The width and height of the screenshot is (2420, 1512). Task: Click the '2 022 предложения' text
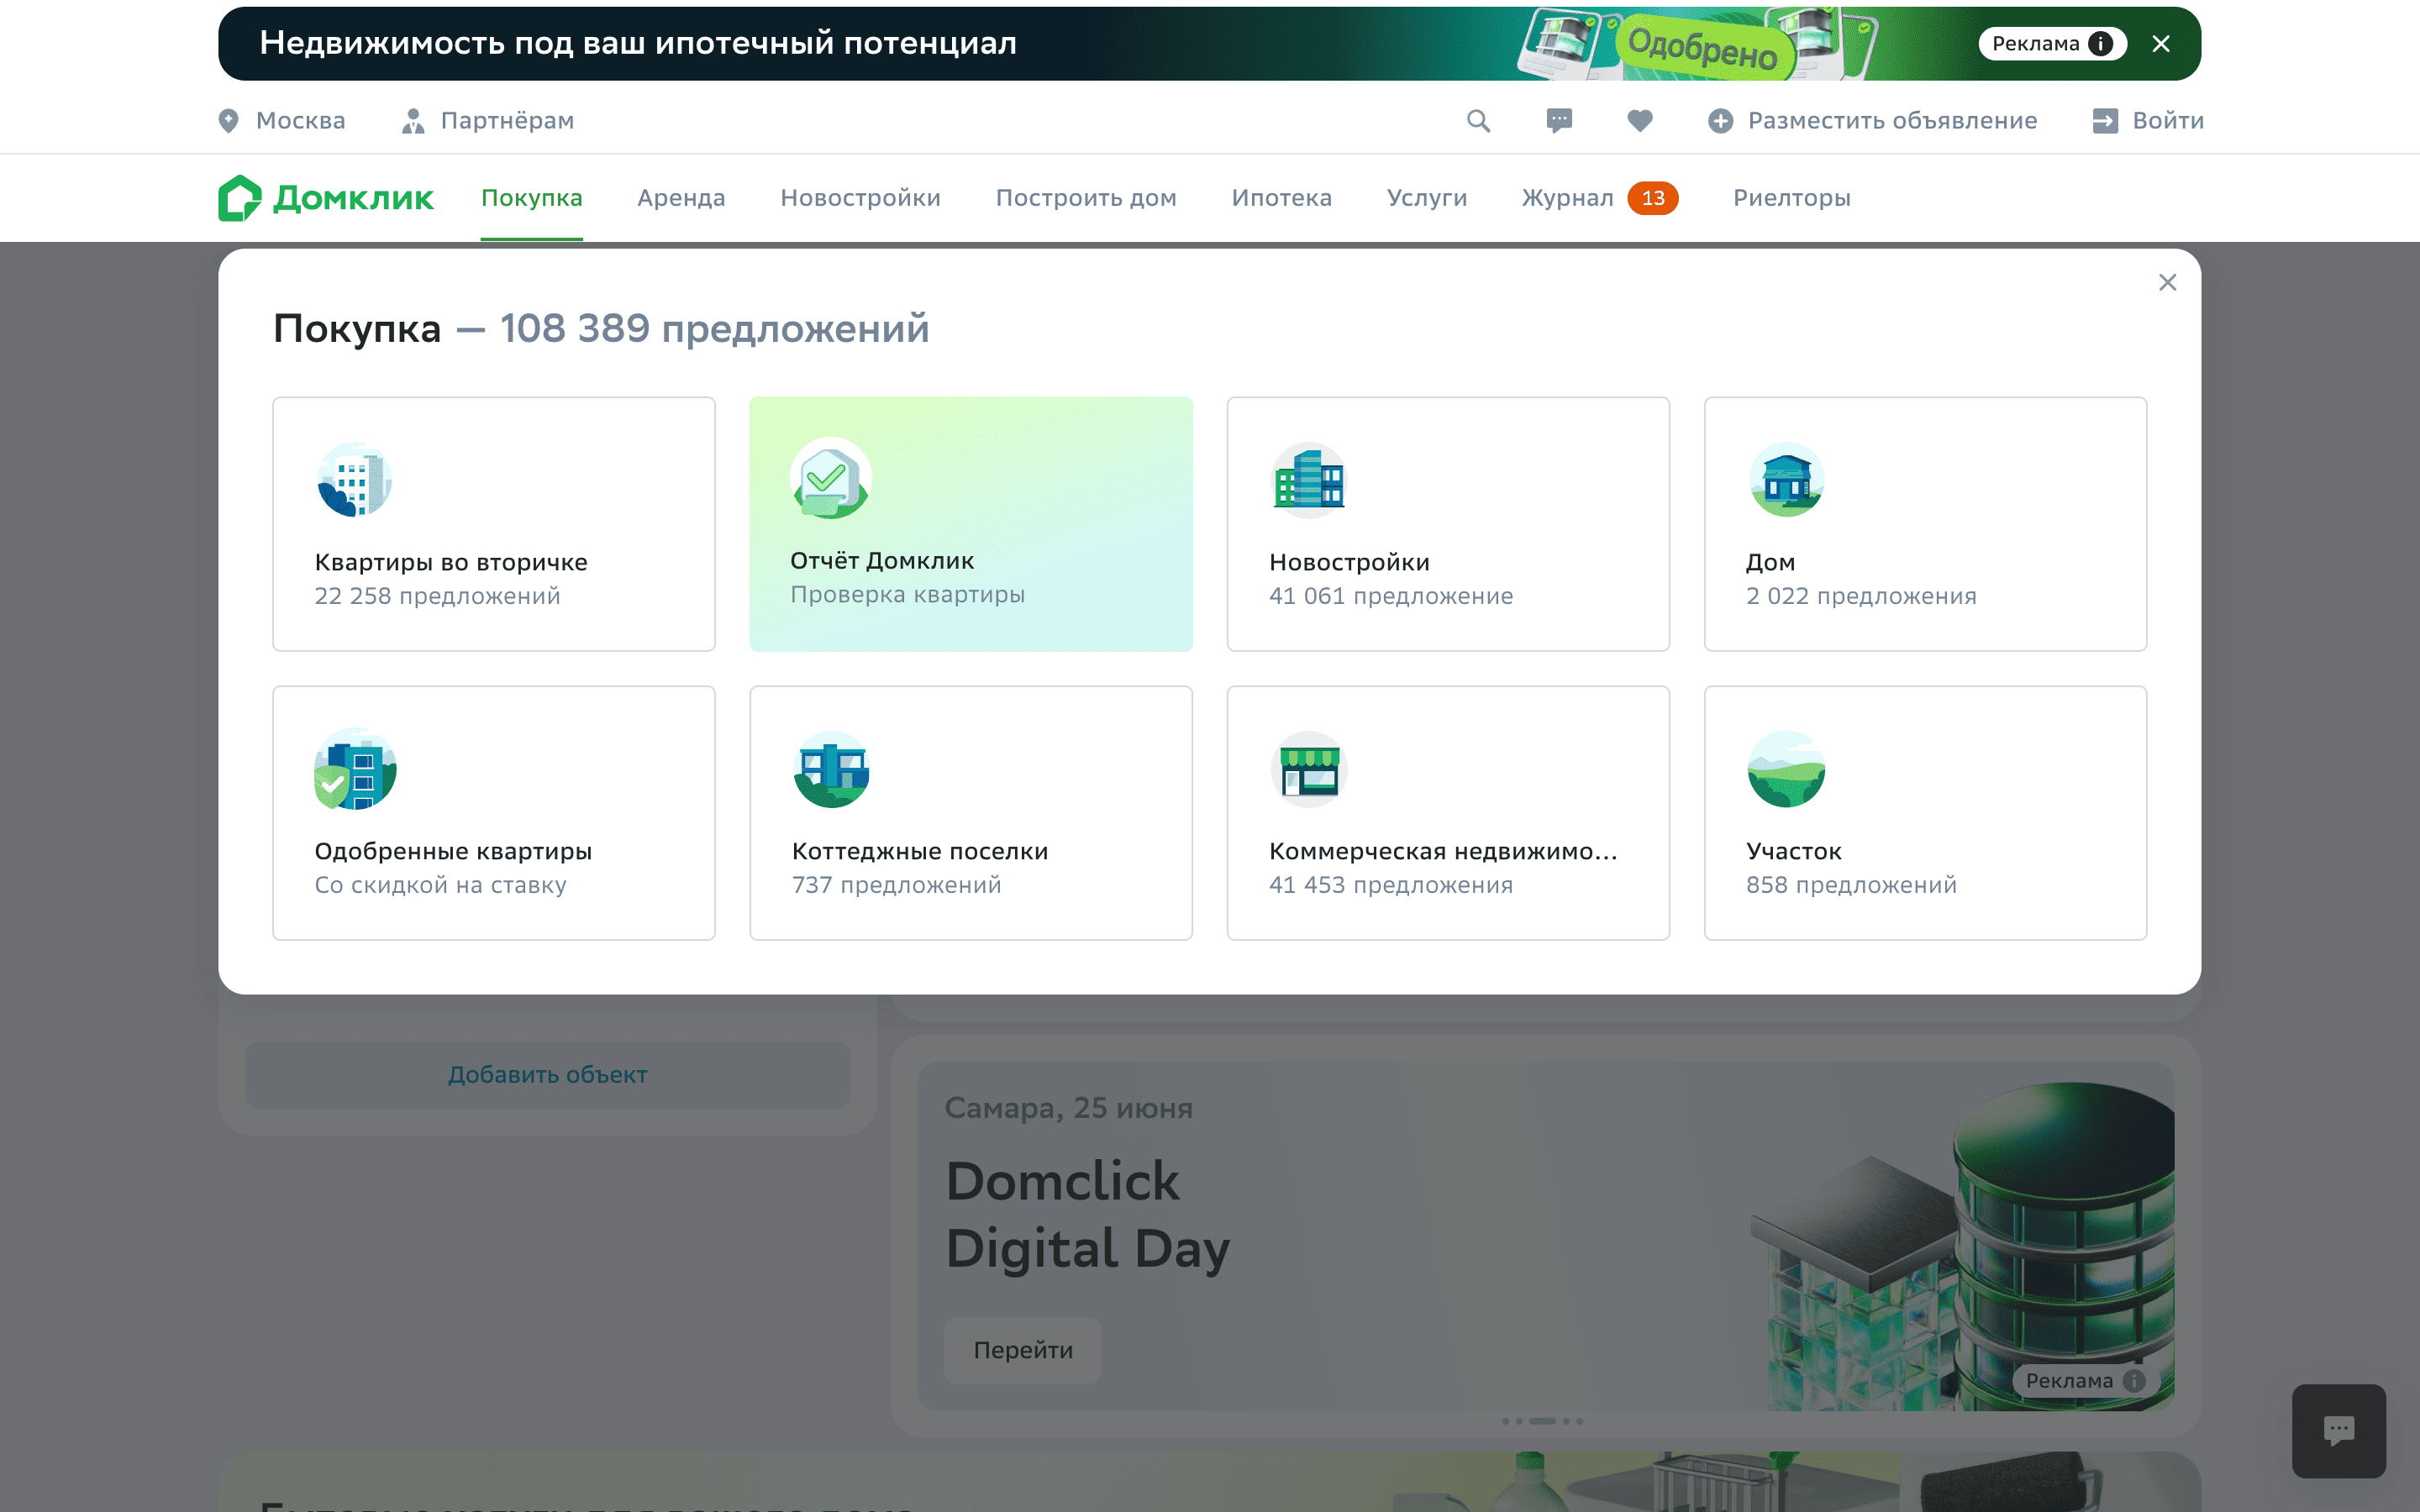coord(1861,596)
